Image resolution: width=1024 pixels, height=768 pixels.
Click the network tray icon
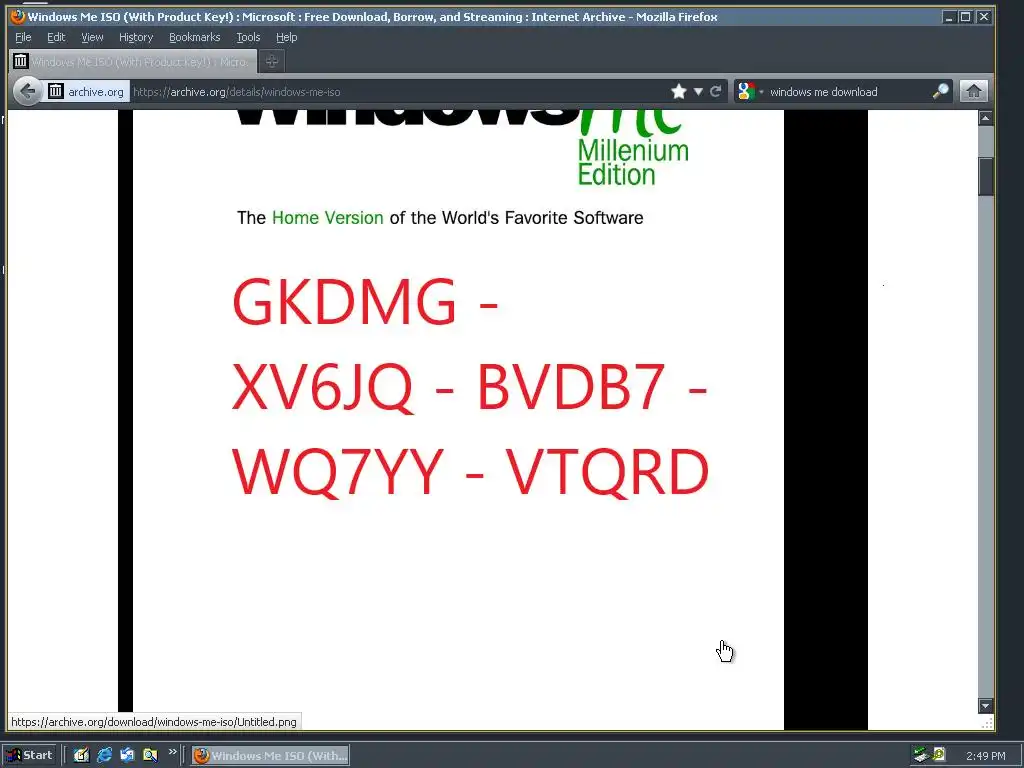pyautogui.click(x=920, y=756)
